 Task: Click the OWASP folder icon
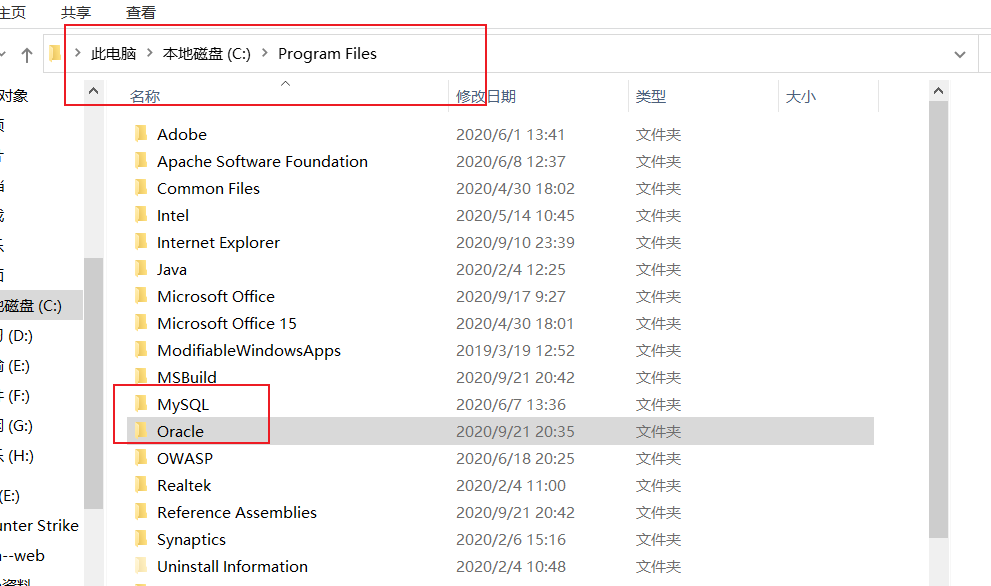click(141, 458)
